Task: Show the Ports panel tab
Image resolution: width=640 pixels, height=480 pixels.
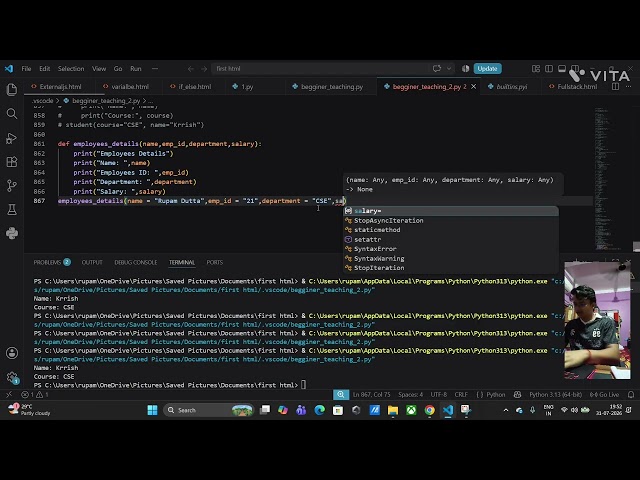Action: (215, 262)
